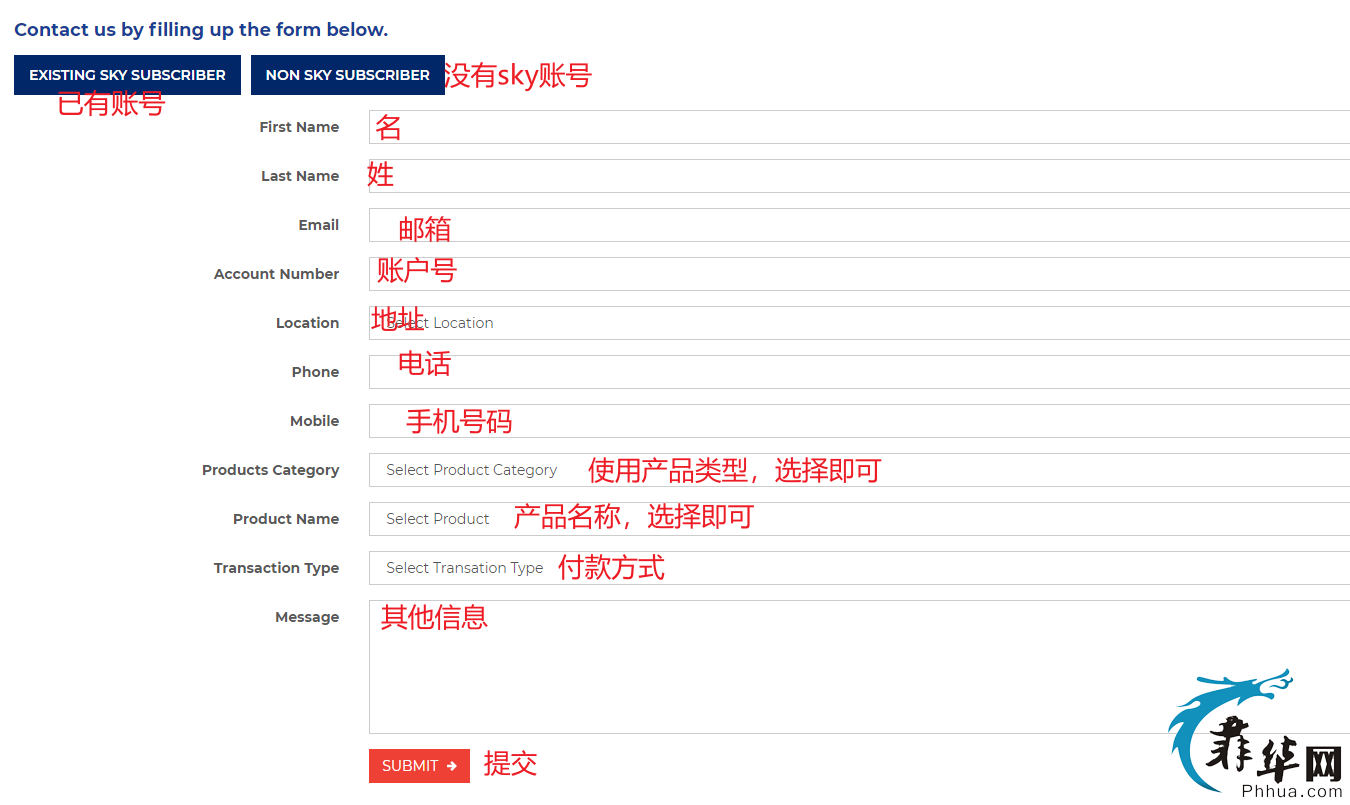Click the First Name label

[299, 127]
